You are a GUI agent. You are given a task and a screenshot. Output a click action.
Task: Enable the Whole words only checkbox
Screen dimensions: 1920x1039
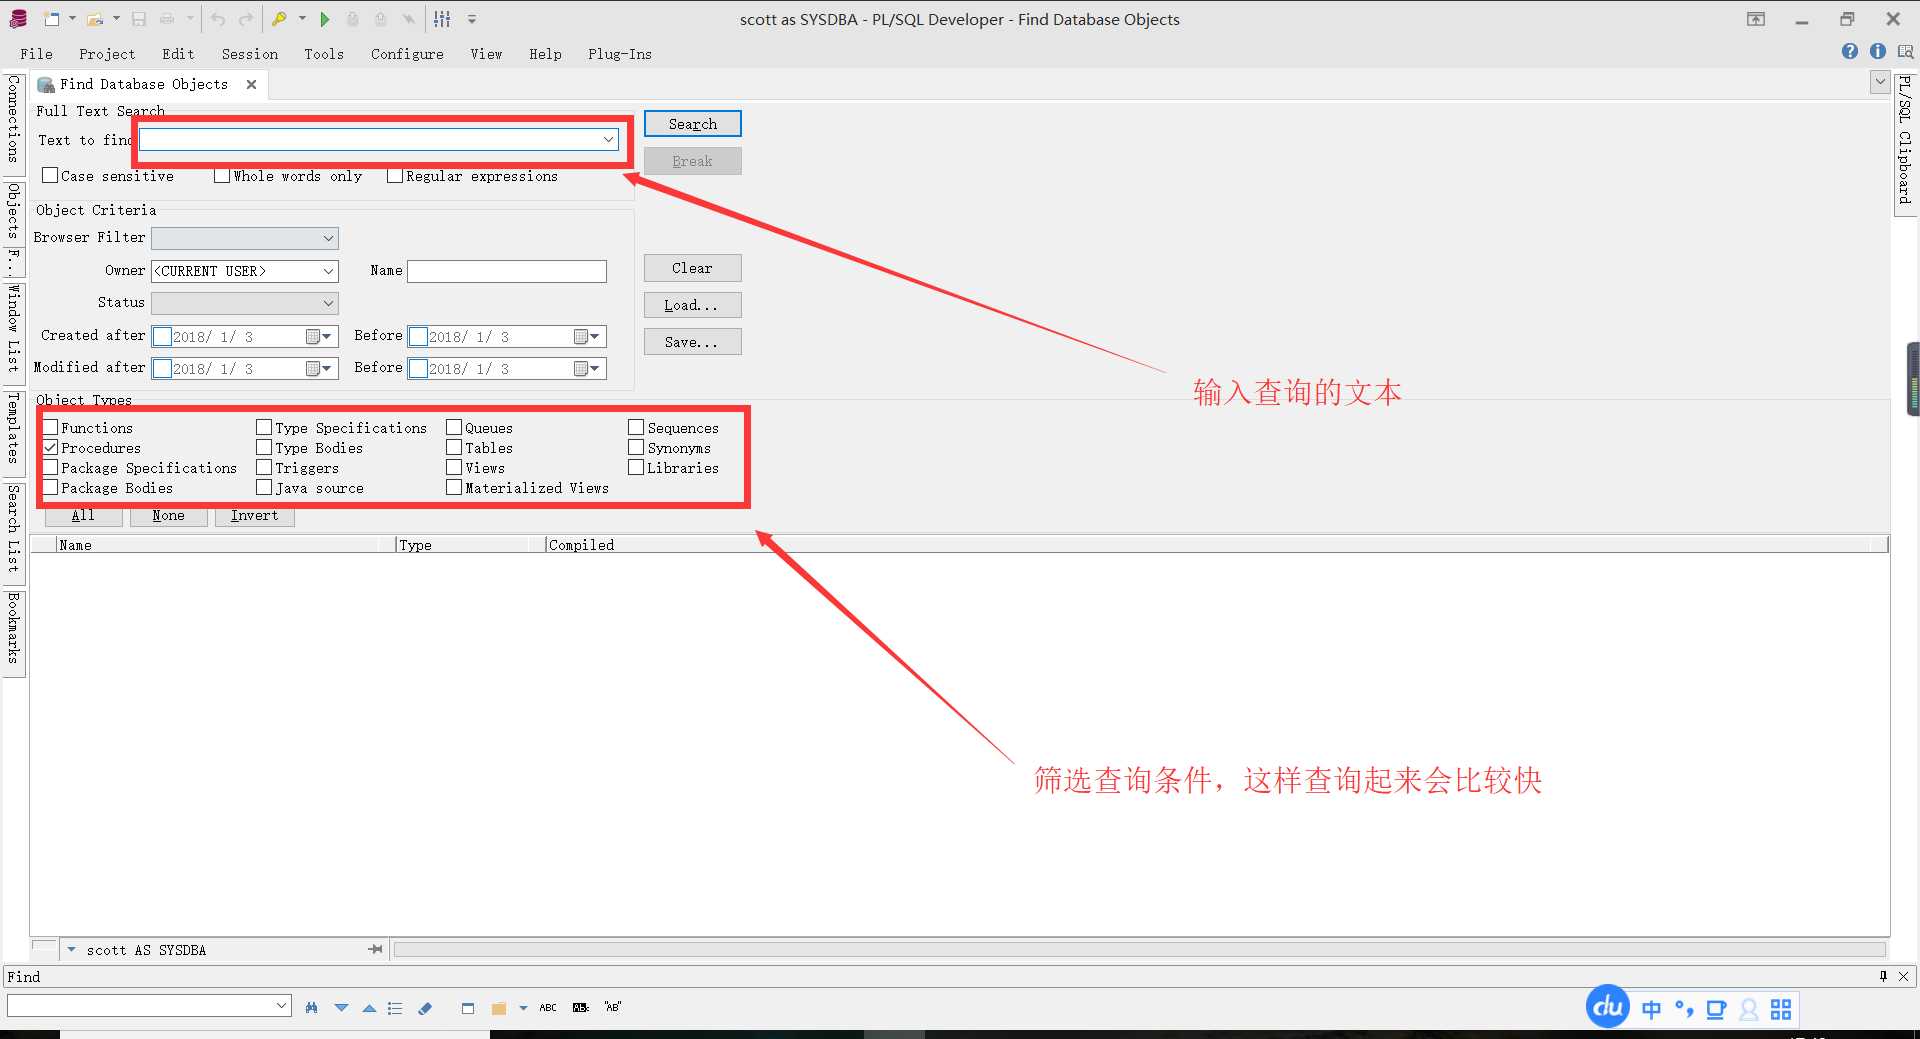[x=222, y=175]
